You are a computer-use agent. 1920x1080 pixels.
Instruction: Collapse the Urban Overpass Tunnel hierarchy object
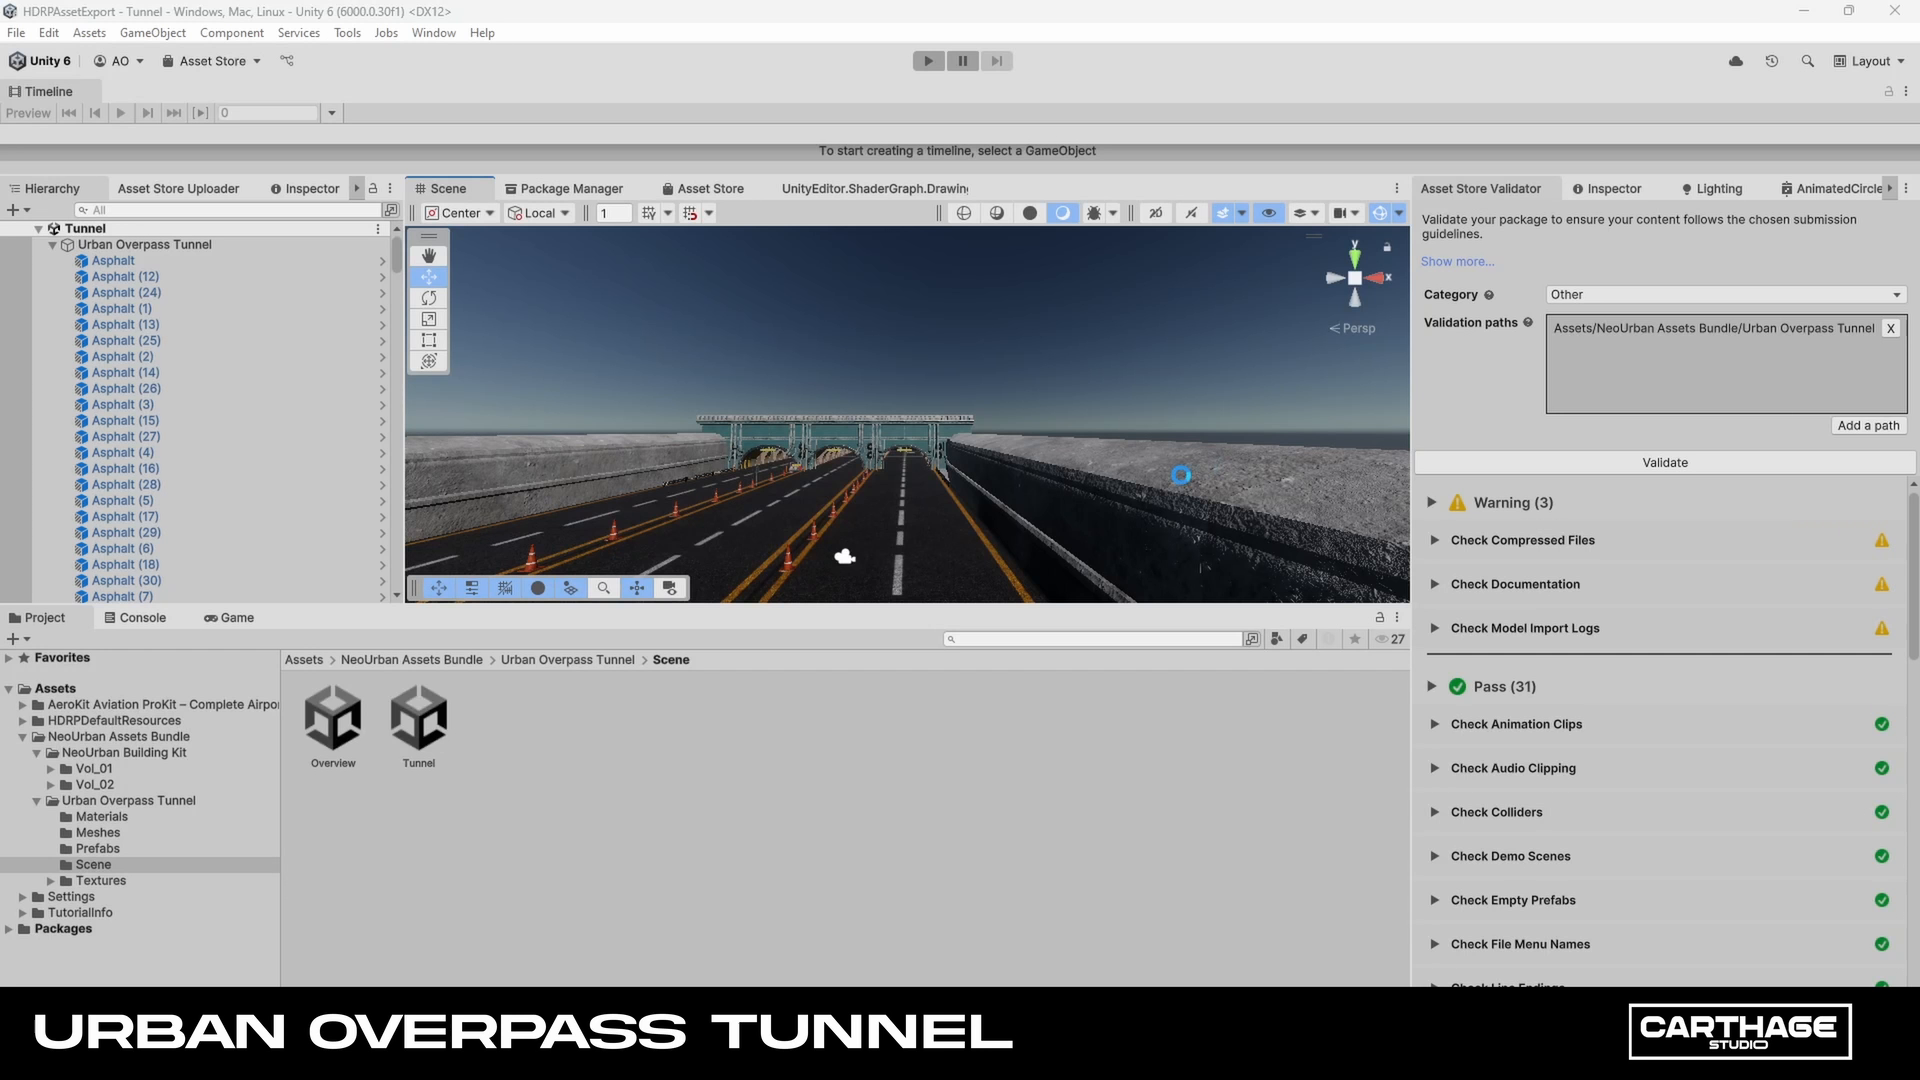point(53,245)
